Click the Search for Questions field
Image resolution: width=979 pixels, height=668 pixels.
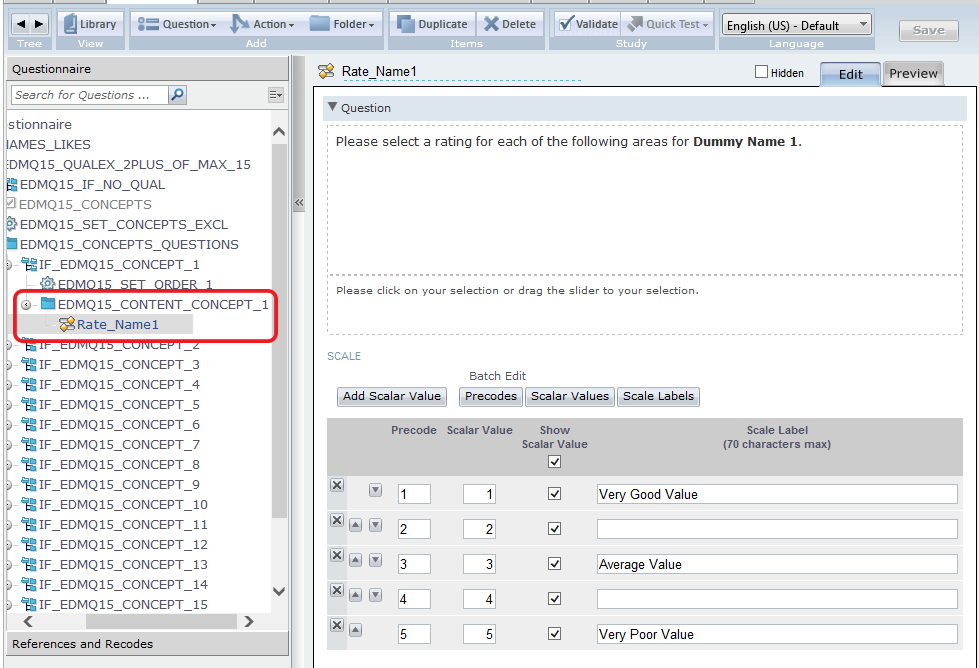tap(89, 95)
